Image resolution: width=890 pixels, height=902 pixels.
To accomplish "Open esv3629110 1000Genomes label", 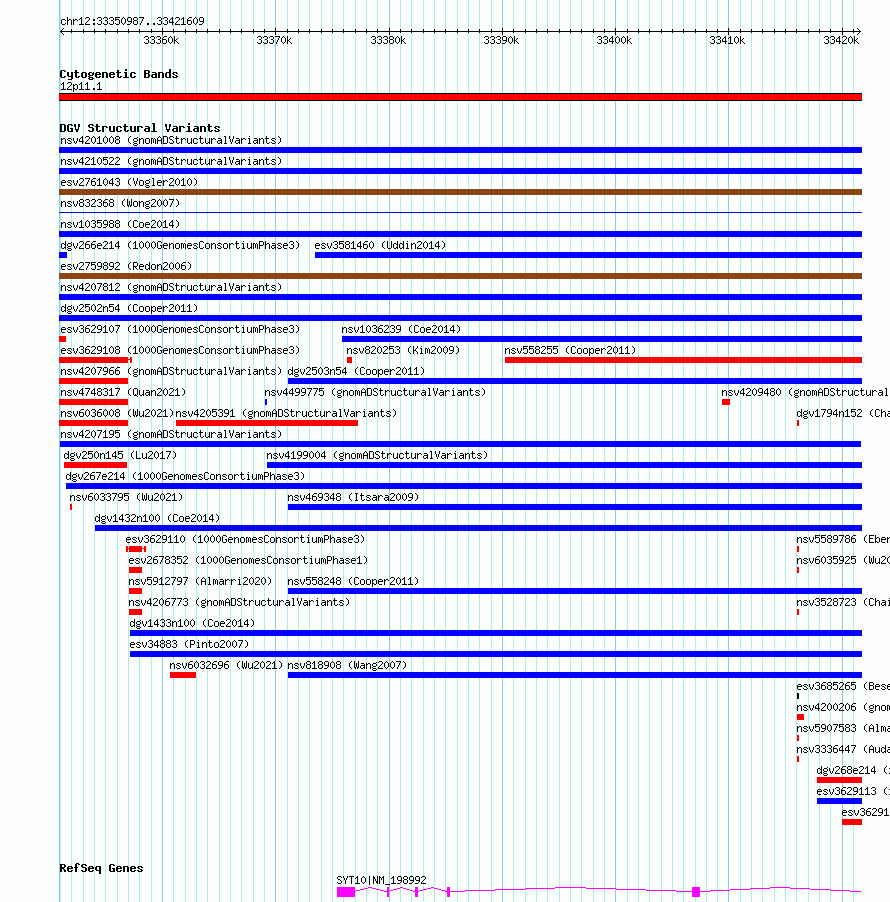I will point(246,539).
